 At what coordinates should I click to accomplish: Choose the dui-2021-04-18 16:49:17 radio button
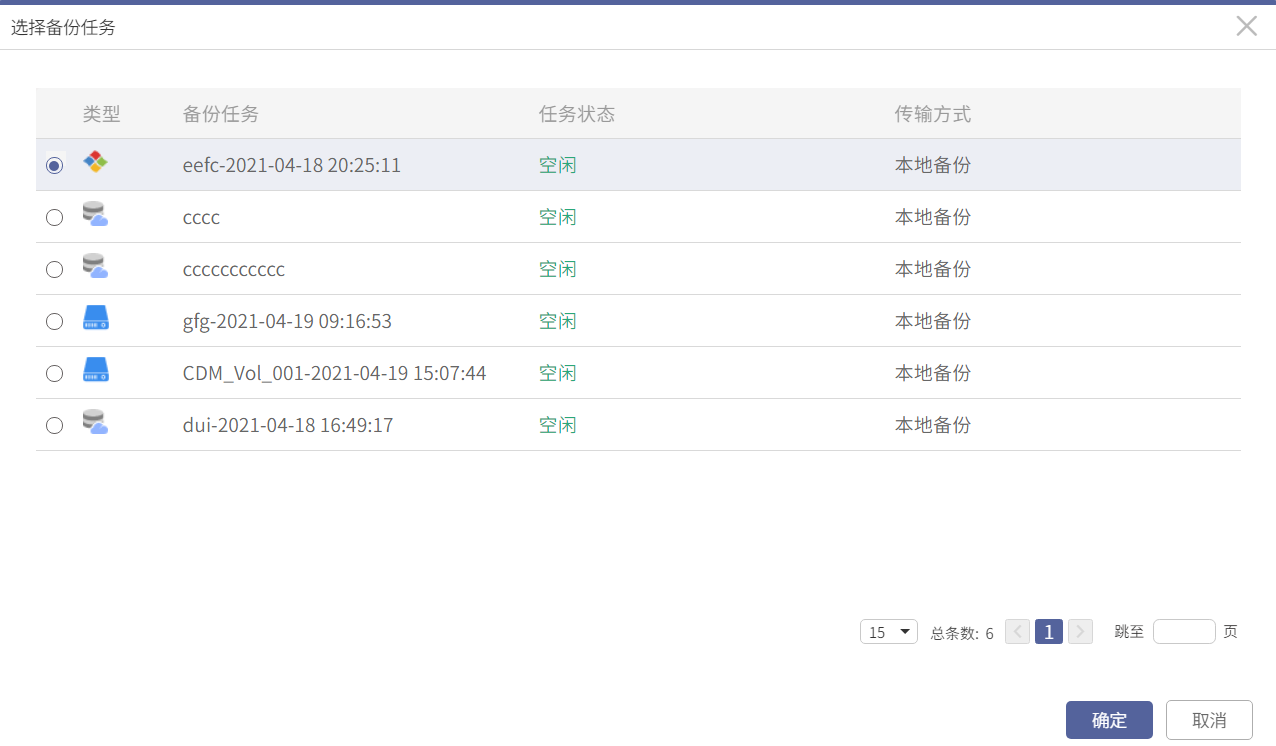(55, 425)
